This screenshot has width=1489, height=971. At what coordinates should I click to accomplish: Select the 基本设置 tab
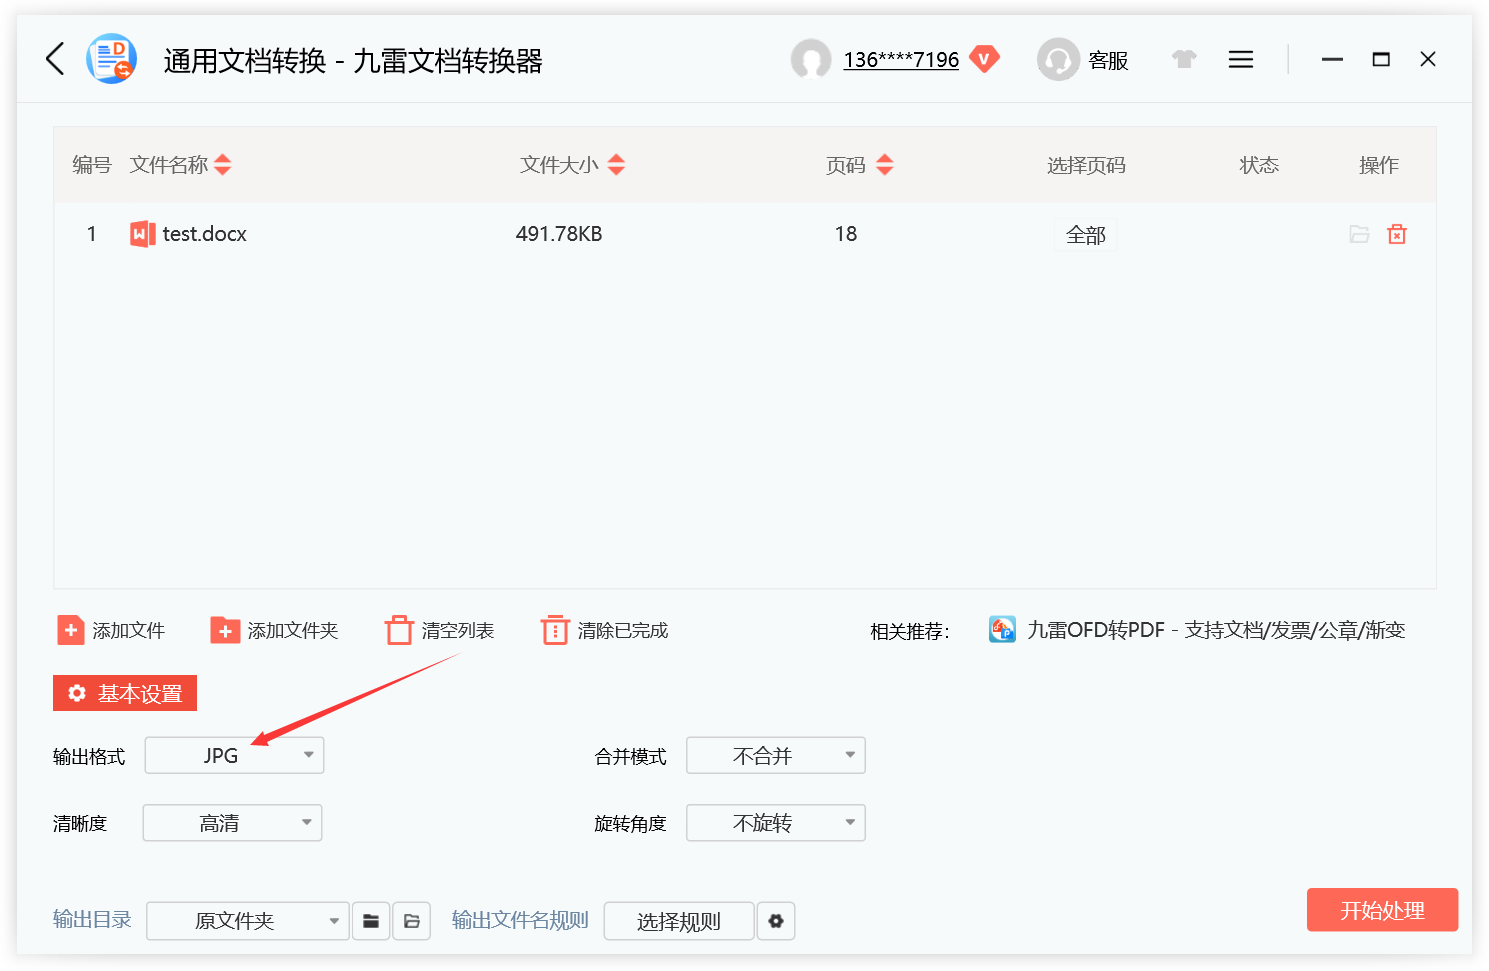point(125,693)
